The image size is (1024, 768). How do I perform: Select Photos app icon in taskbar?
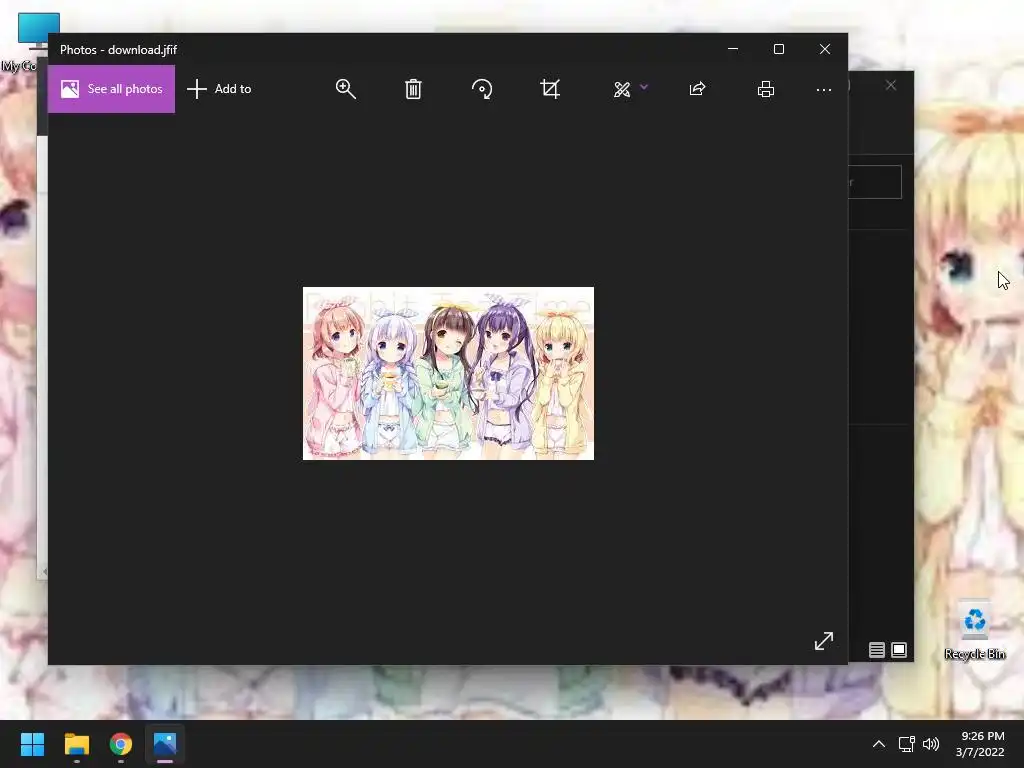coord(165,744)
